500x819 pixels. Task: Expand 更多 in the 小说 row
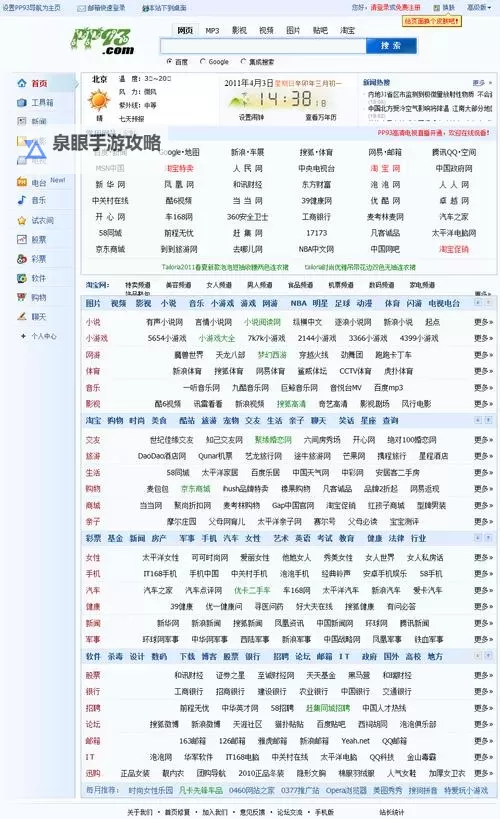[x=483, y=322]
